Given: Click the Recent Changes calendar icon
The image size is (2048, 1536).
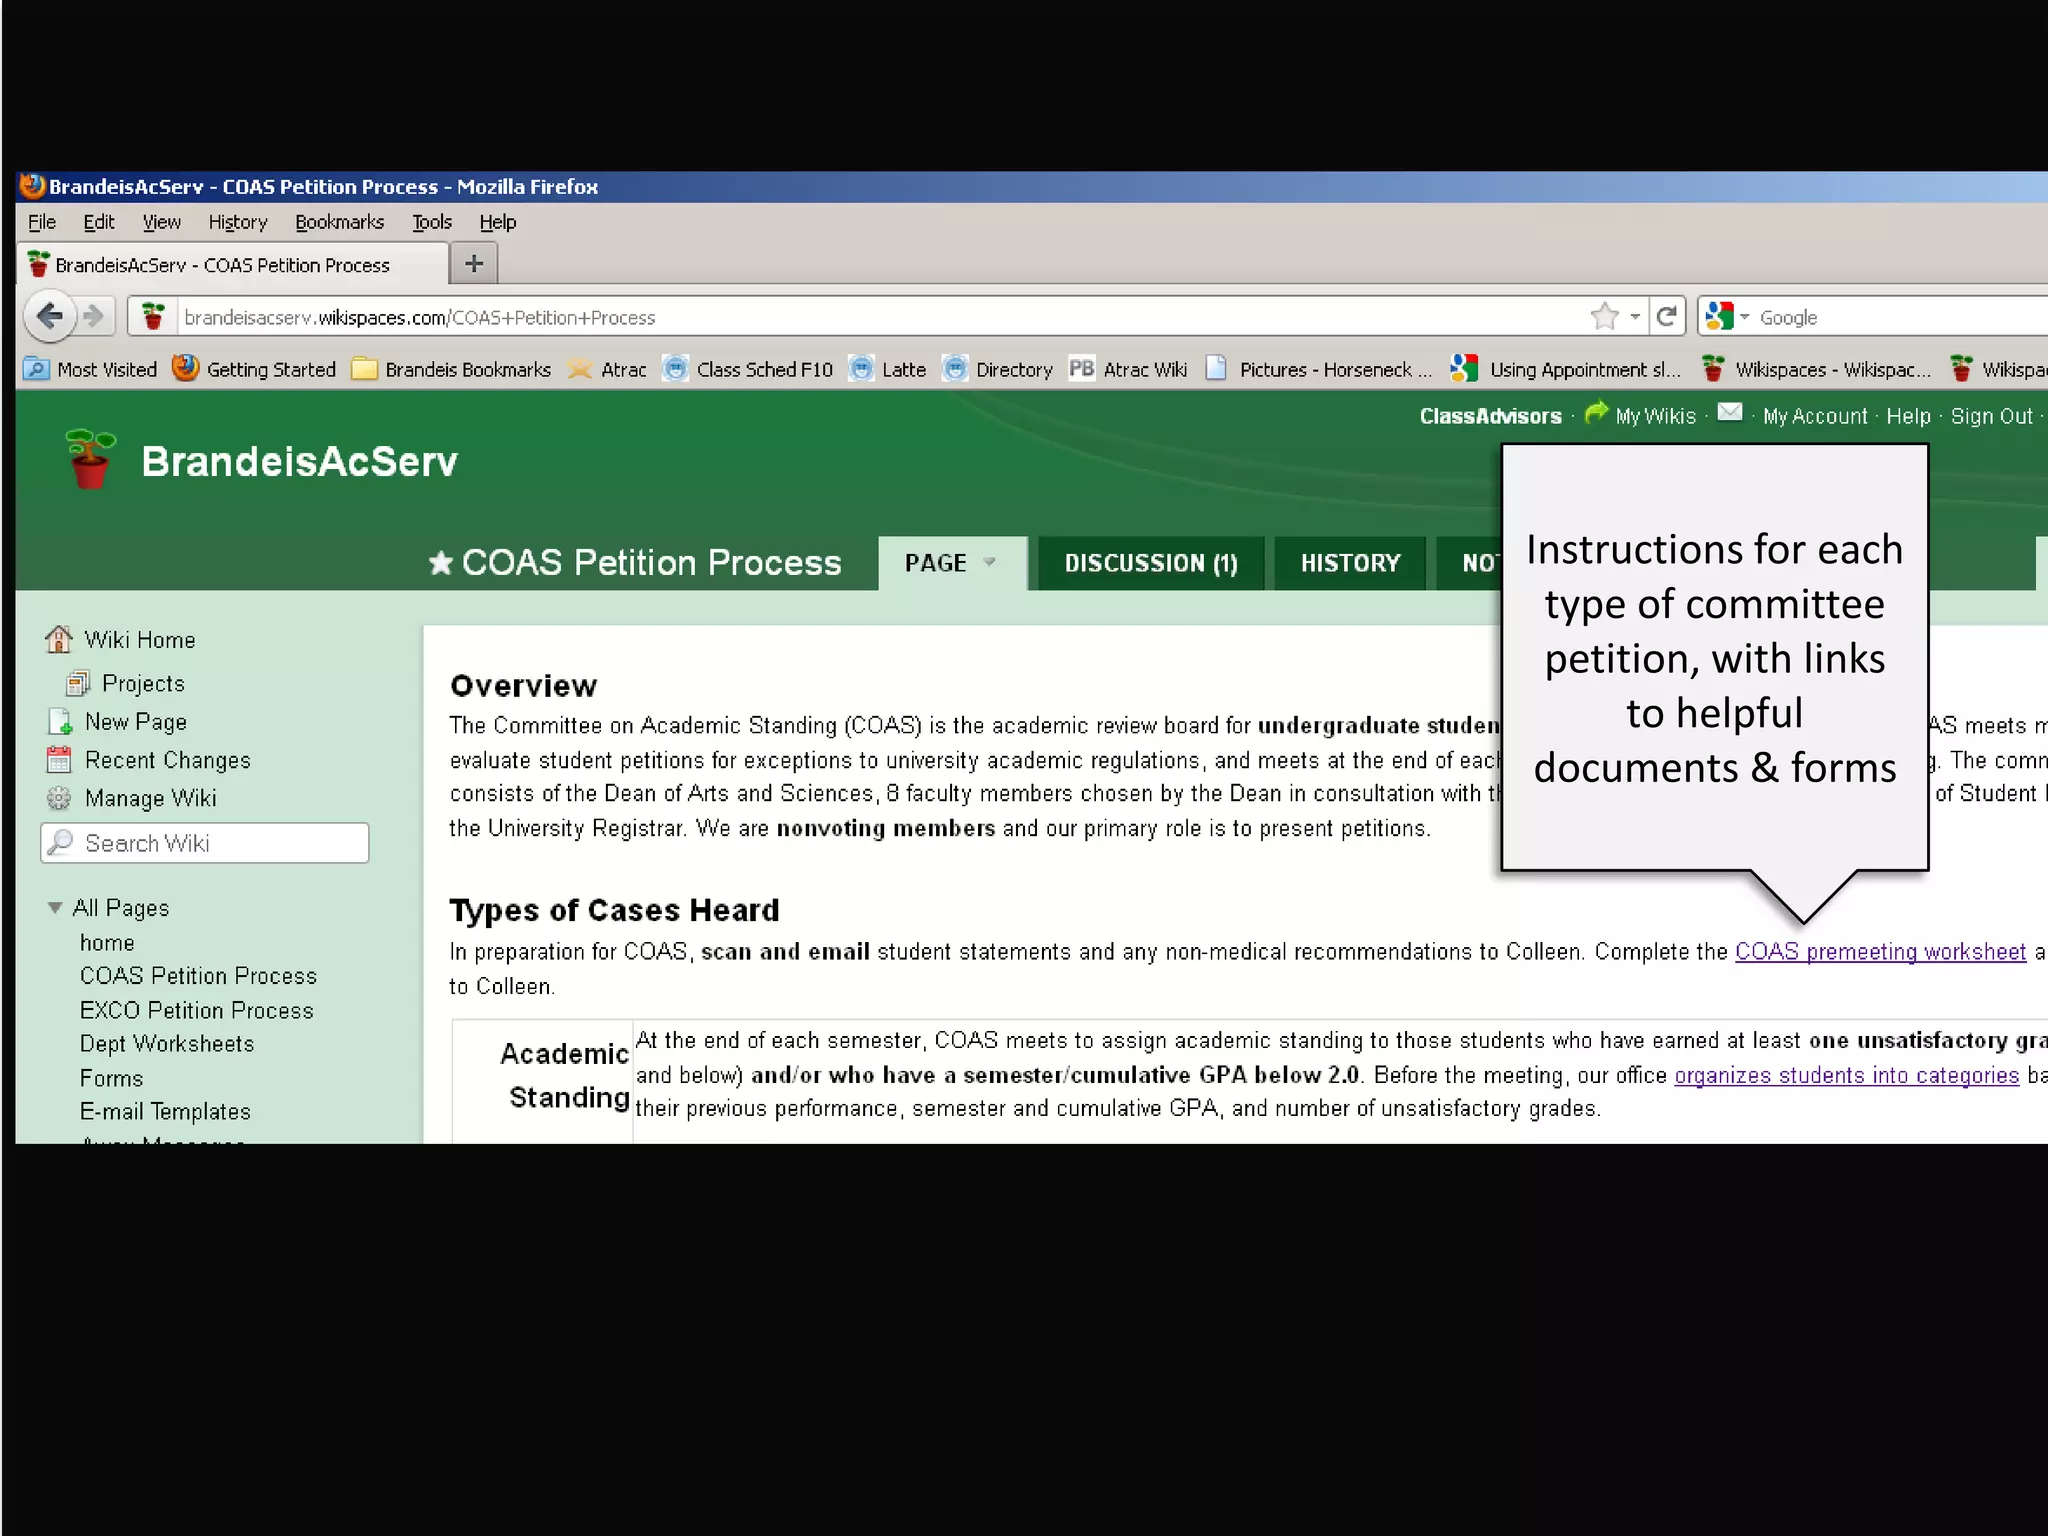Looking at the screenshot, I should point(59,760).
